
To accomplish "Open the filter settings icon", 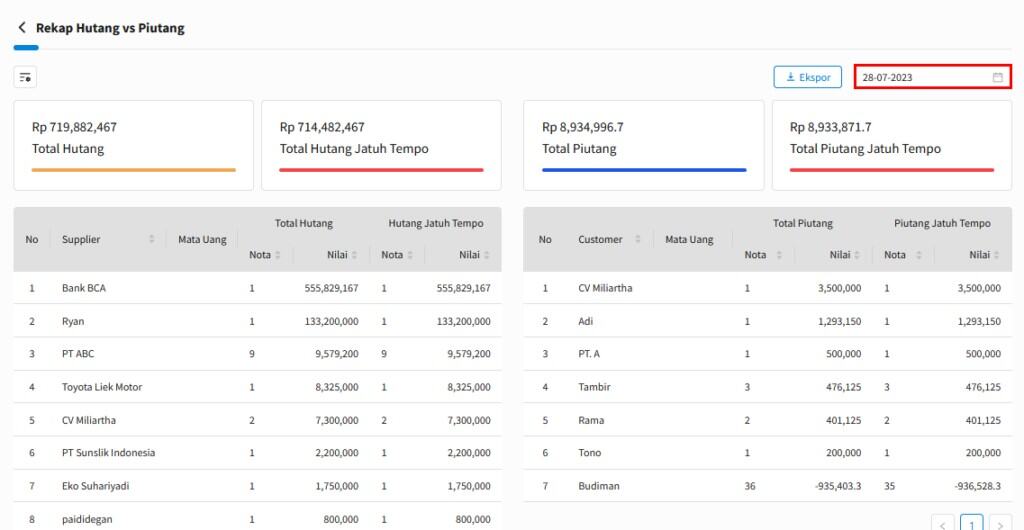I will (x=25, y=77).
